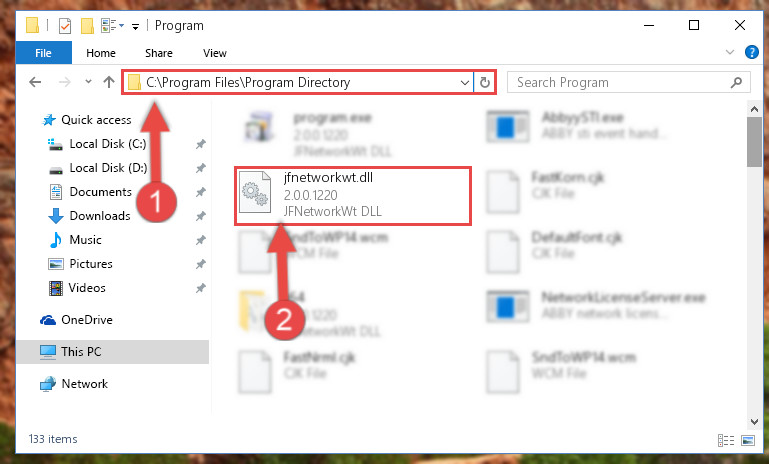Viewport: 769px width, 464px height.
Task: Click the vertical scrollbar thumb
Action: [x=754, y=142]
